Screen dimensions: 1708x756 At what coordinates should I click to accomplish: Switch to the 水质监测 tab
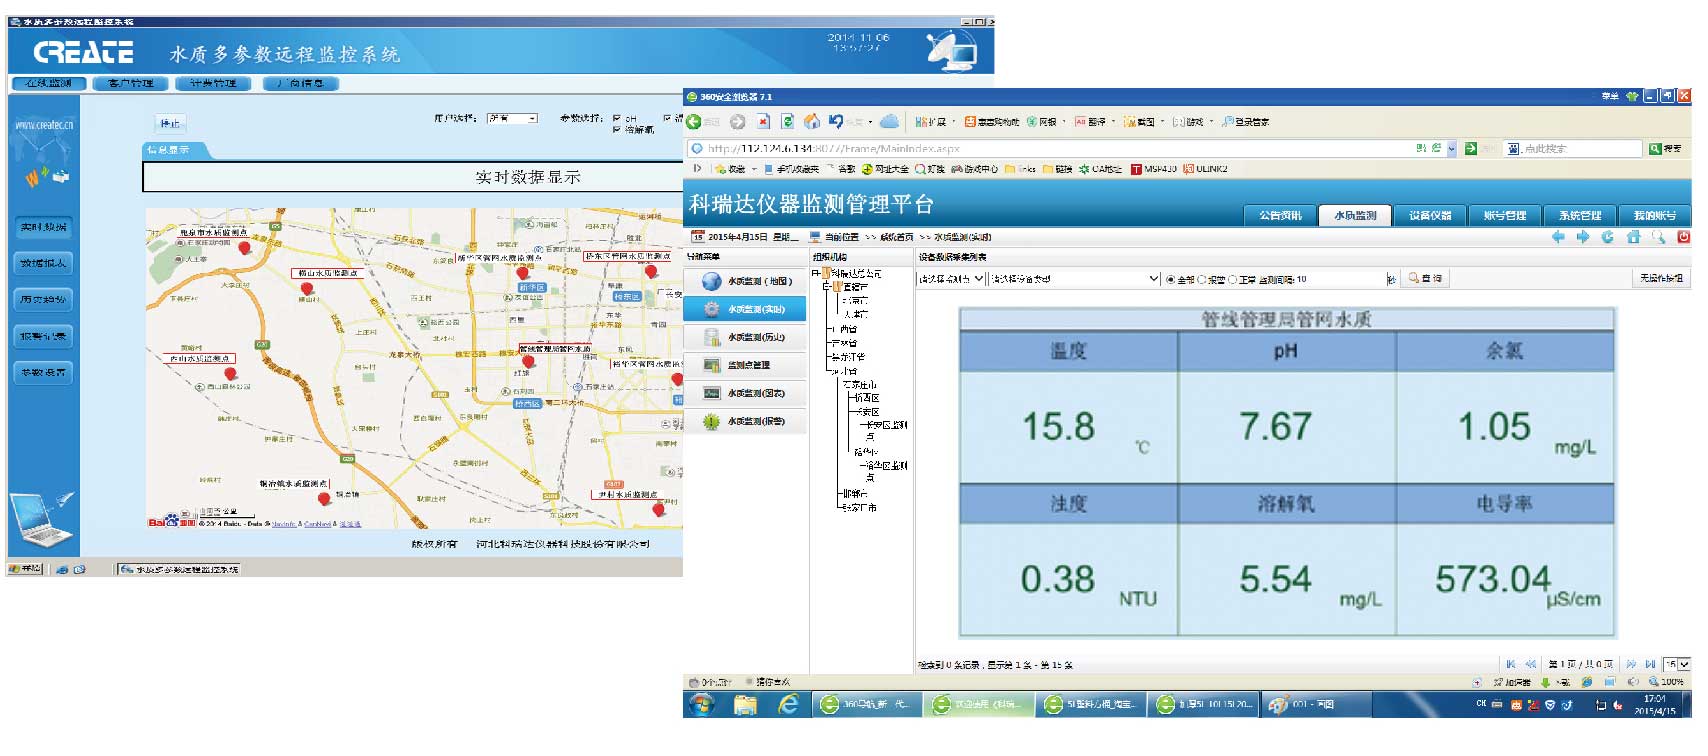tap(1355, 215)
